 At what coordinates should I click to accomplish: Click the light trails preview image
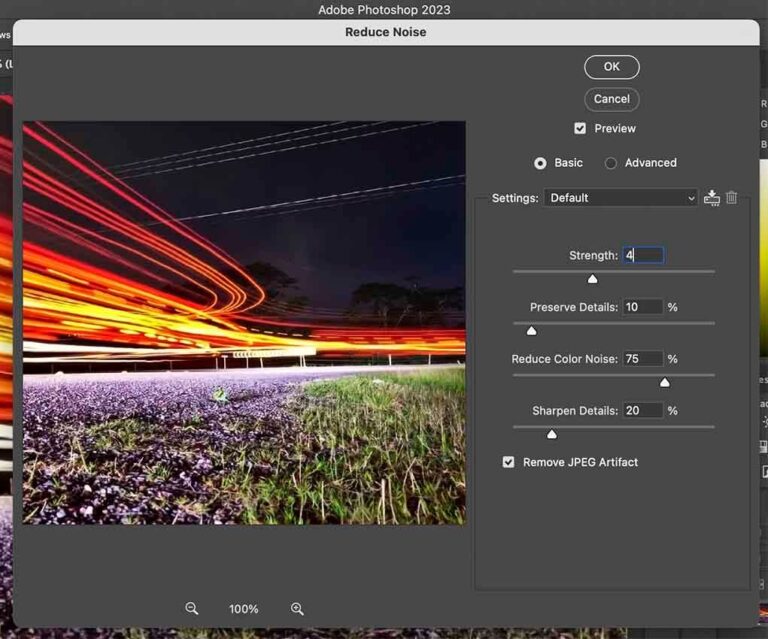(x=244, y=322)
